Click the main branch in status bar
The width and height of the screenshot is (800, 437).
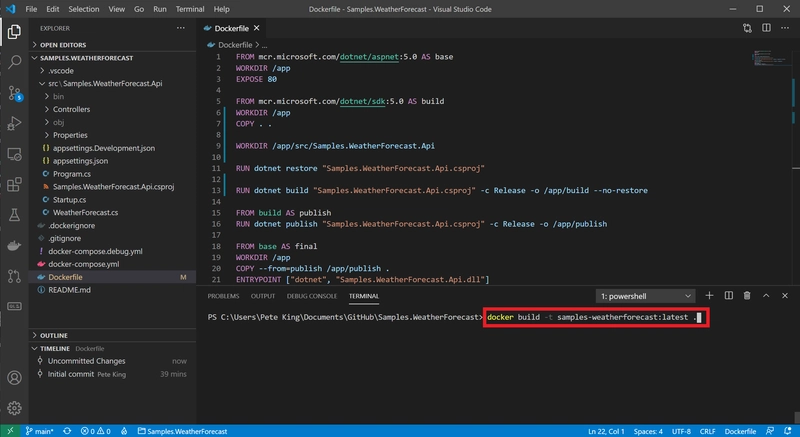(39, 431)
